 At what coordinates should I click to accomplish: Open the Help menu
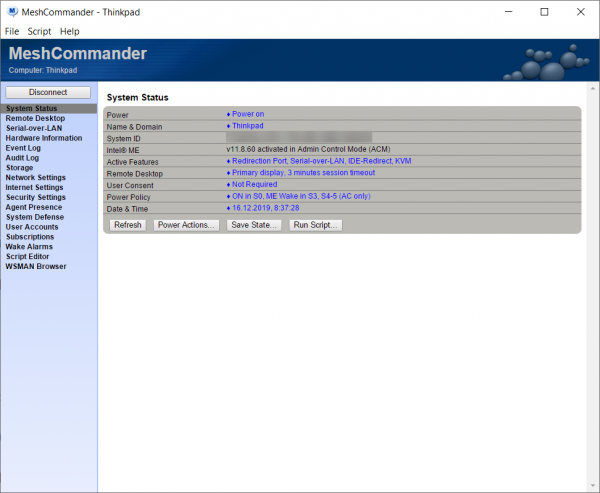tap(70, 31)
